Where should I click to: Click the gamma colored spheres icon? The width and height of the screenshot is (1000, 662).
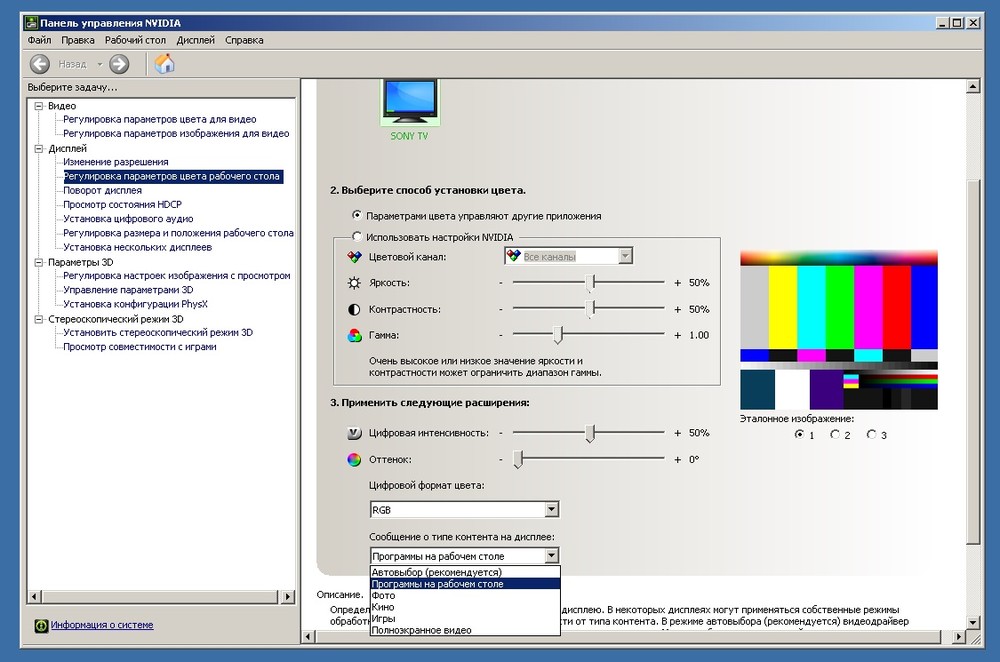pos(354,335)
